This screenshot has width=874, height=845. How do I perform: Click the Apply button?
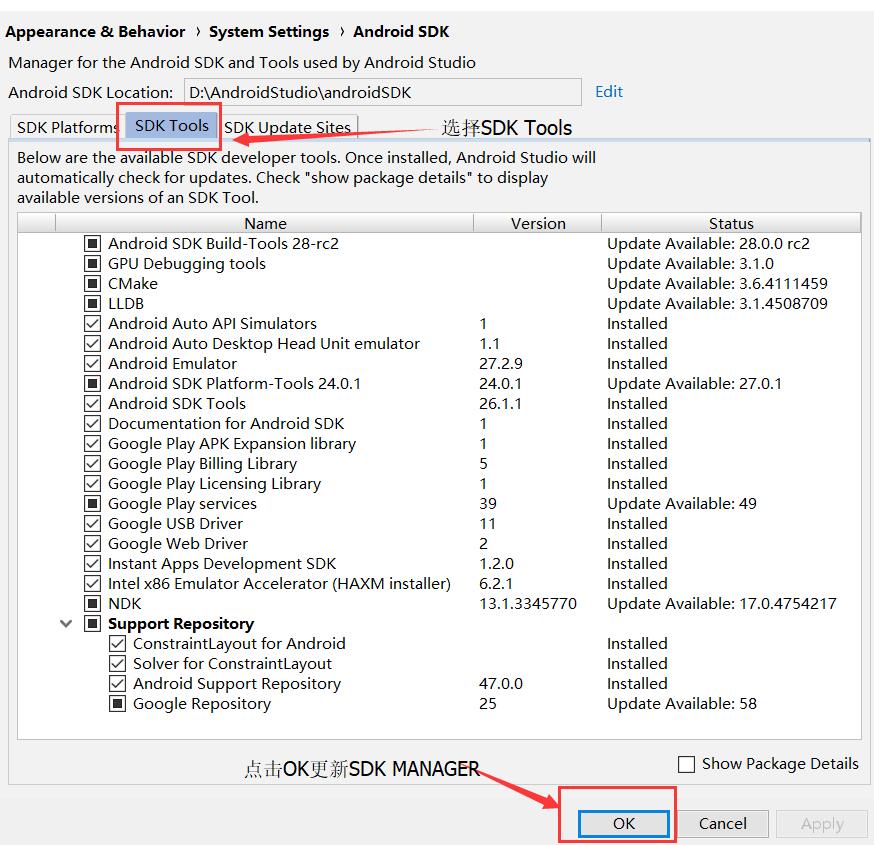click(x=822, y=823)
